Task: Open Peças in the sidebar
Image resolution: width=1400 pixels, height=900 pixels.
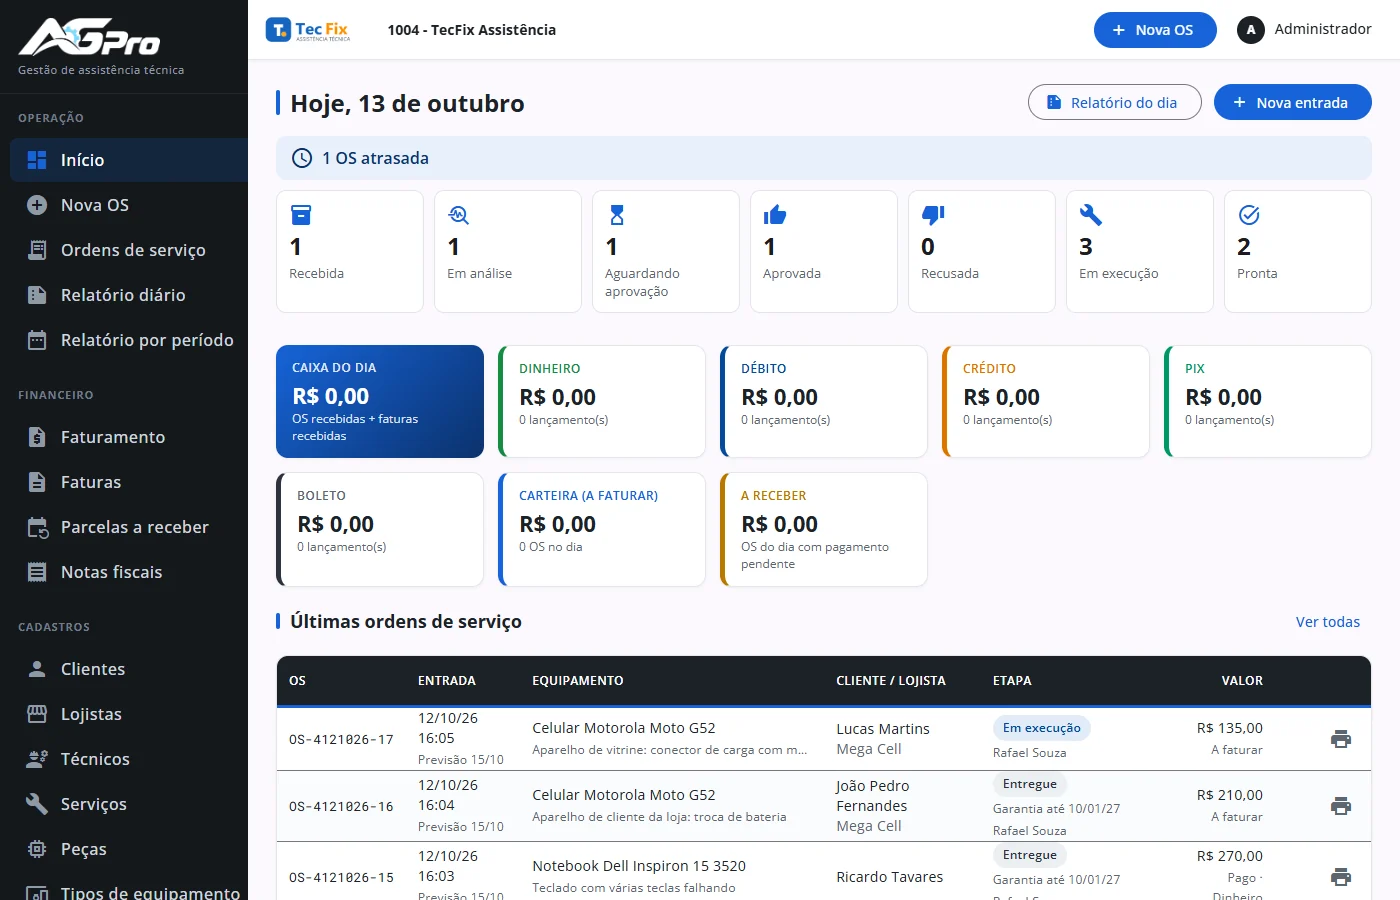Action: click(x=129, y=849)
